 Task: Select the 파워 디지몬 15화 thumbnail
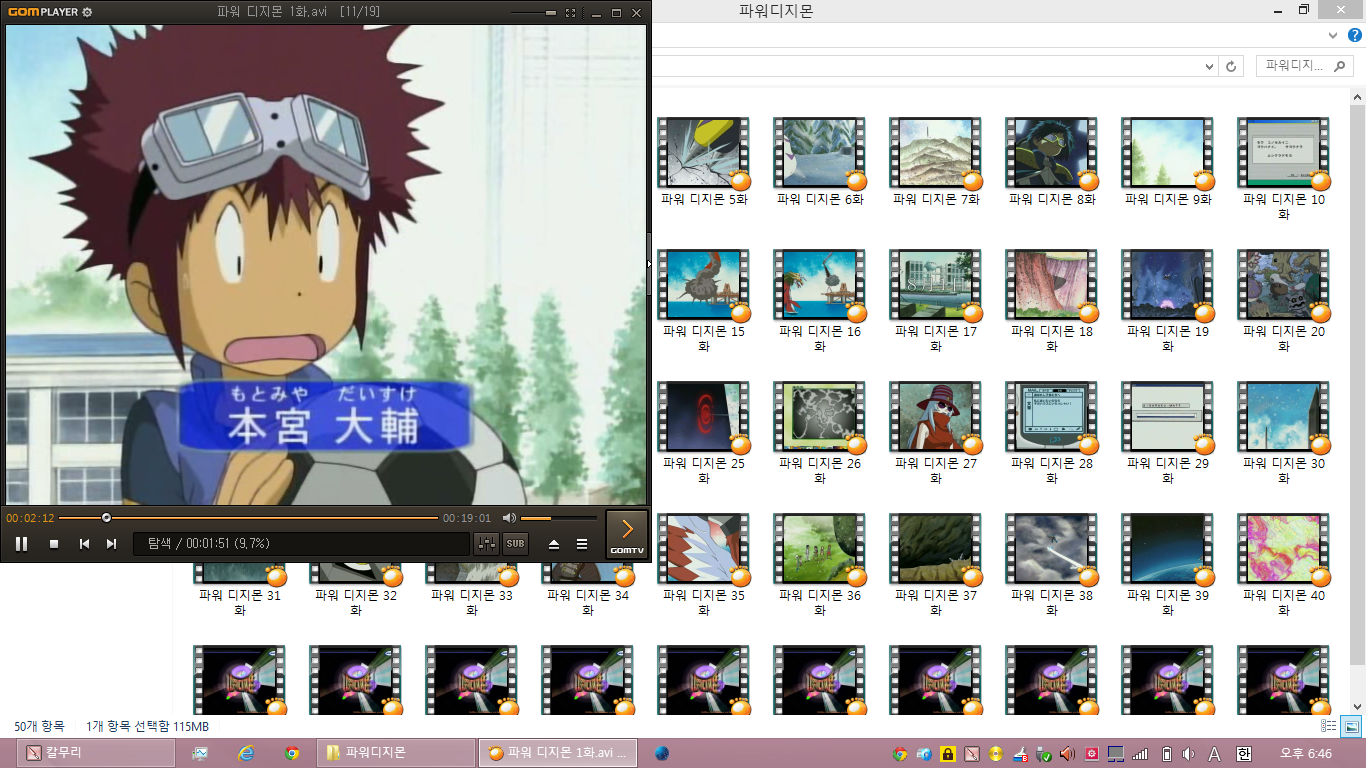point(704,285)
